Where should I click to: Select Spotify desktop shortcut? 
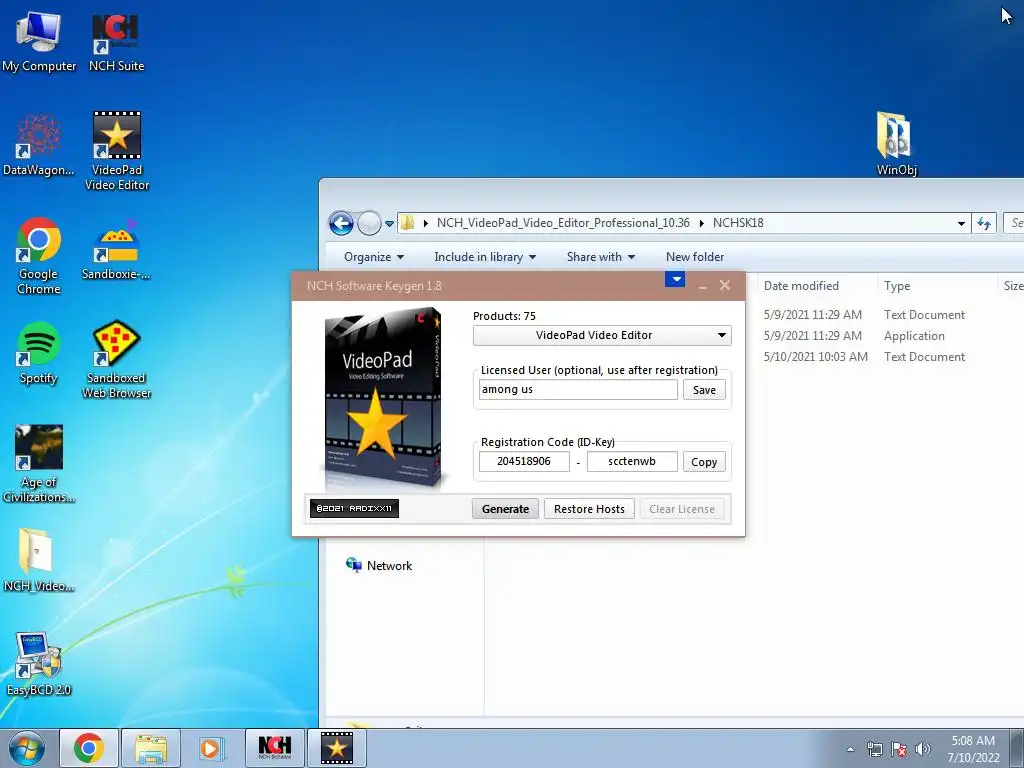click(39, 353)
